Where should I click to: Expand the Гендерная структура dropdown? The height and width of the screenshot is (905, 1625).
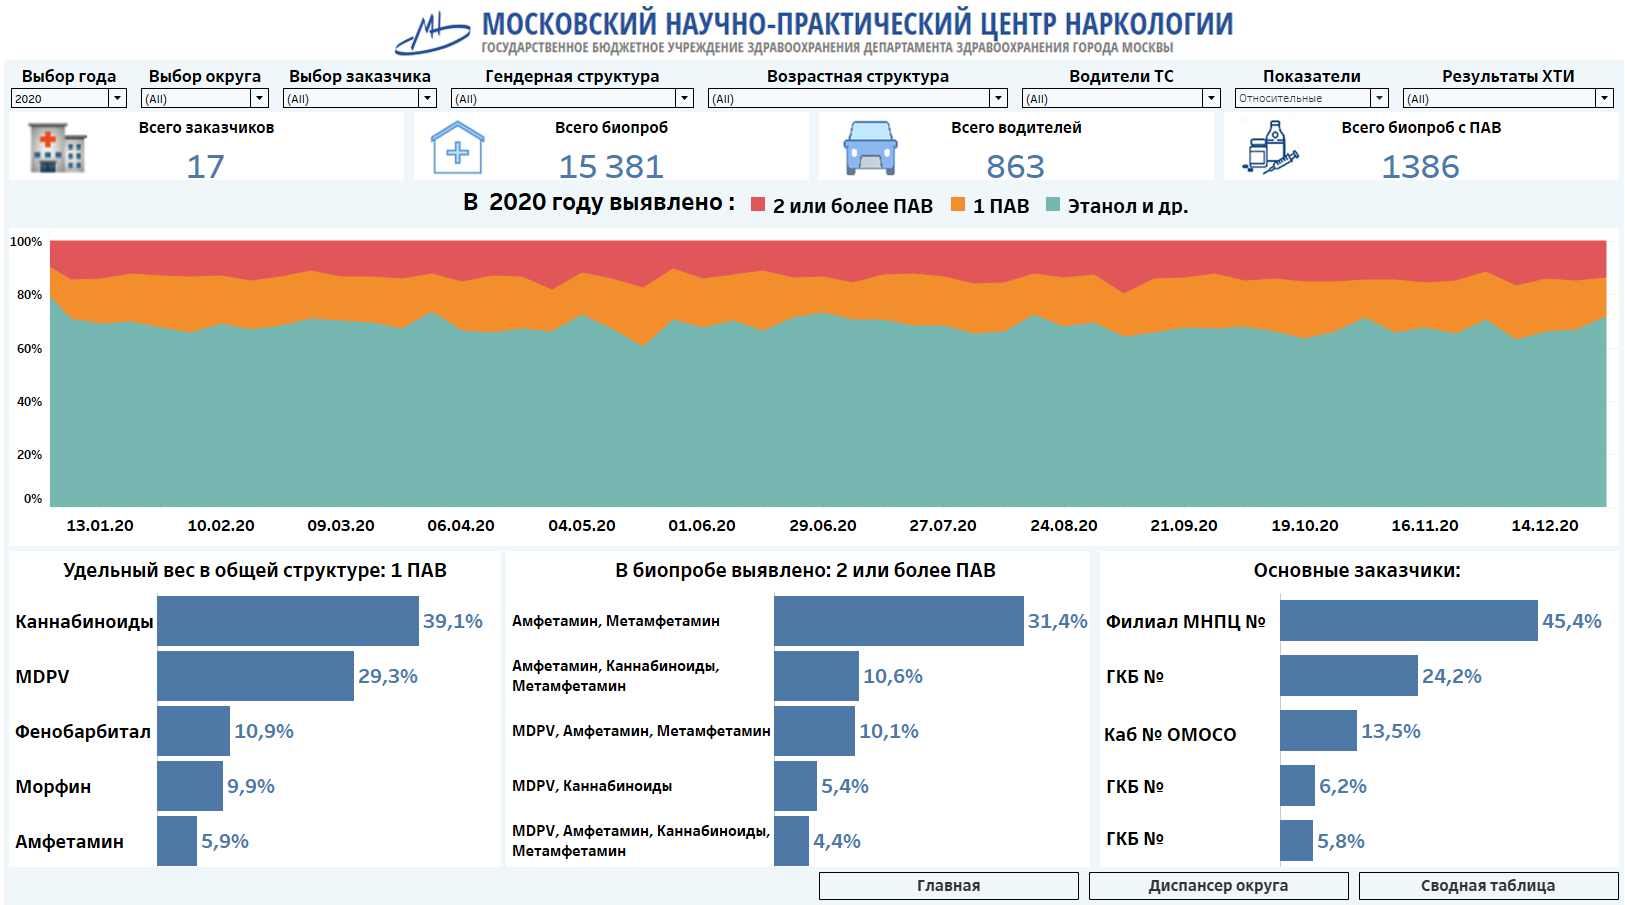pyautogui.click(x=684, y=98)
